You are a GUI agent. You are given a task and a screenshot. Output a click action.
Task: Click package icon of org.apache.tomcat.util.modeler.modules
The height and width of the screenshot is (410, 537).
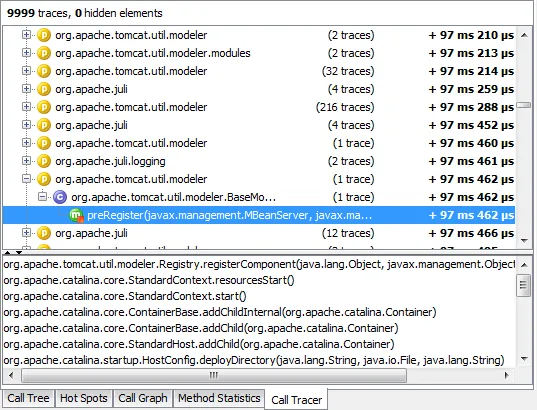(44, 53)
